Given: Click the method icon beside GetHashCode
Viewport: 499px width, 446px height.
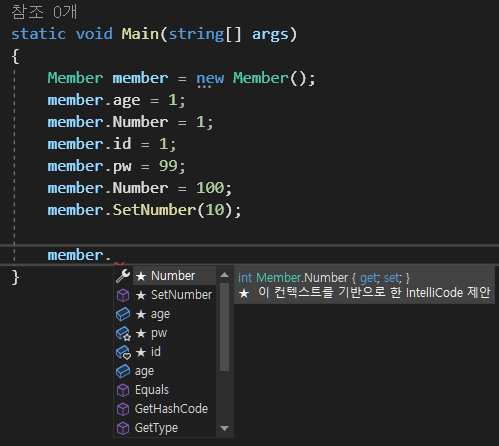Looking at the screenshot, I should pos(123,409).
